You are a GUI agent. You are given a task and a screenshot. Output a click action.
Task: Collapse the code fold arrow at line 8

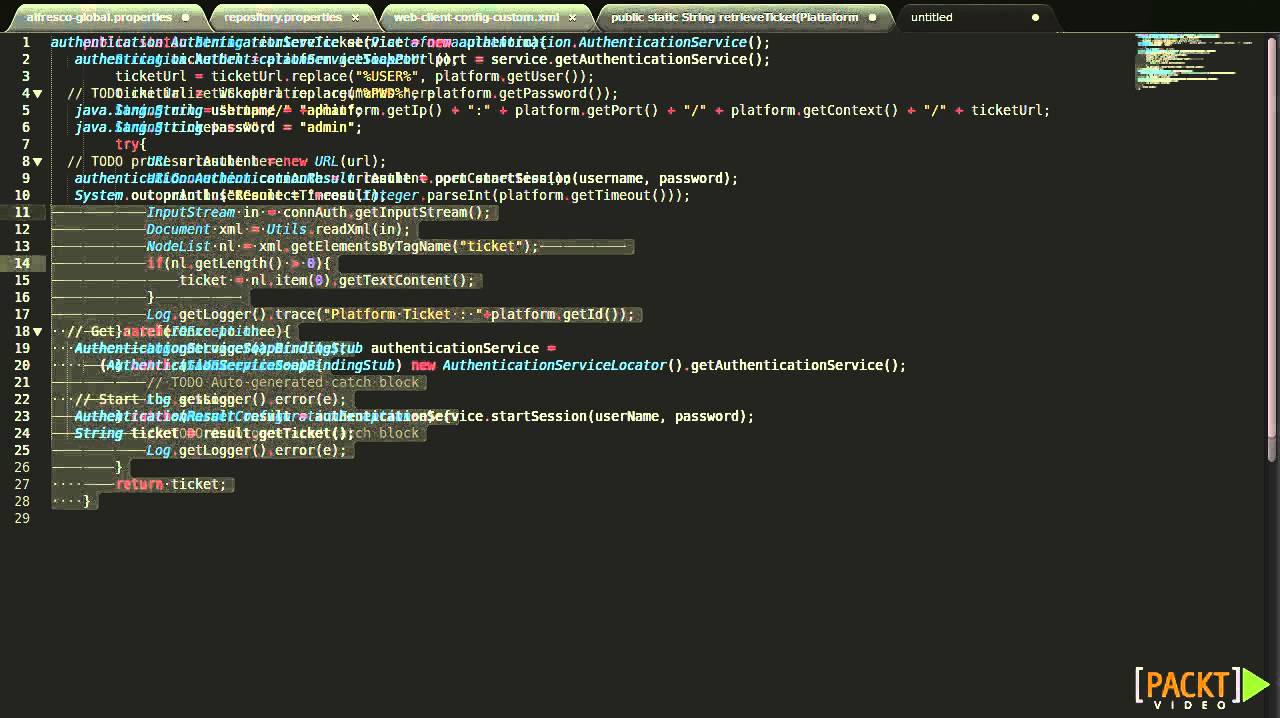click(x=38, y=161)
